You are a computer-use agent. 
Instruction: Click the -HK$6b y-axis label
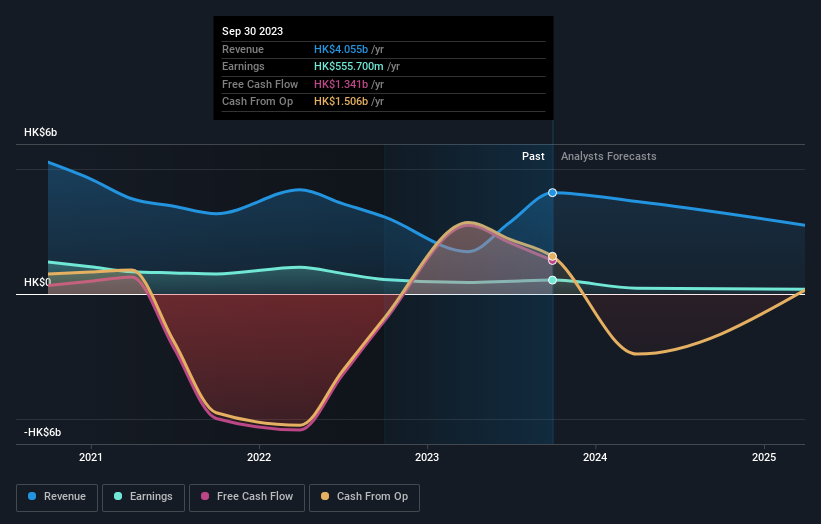pos(42,432)
